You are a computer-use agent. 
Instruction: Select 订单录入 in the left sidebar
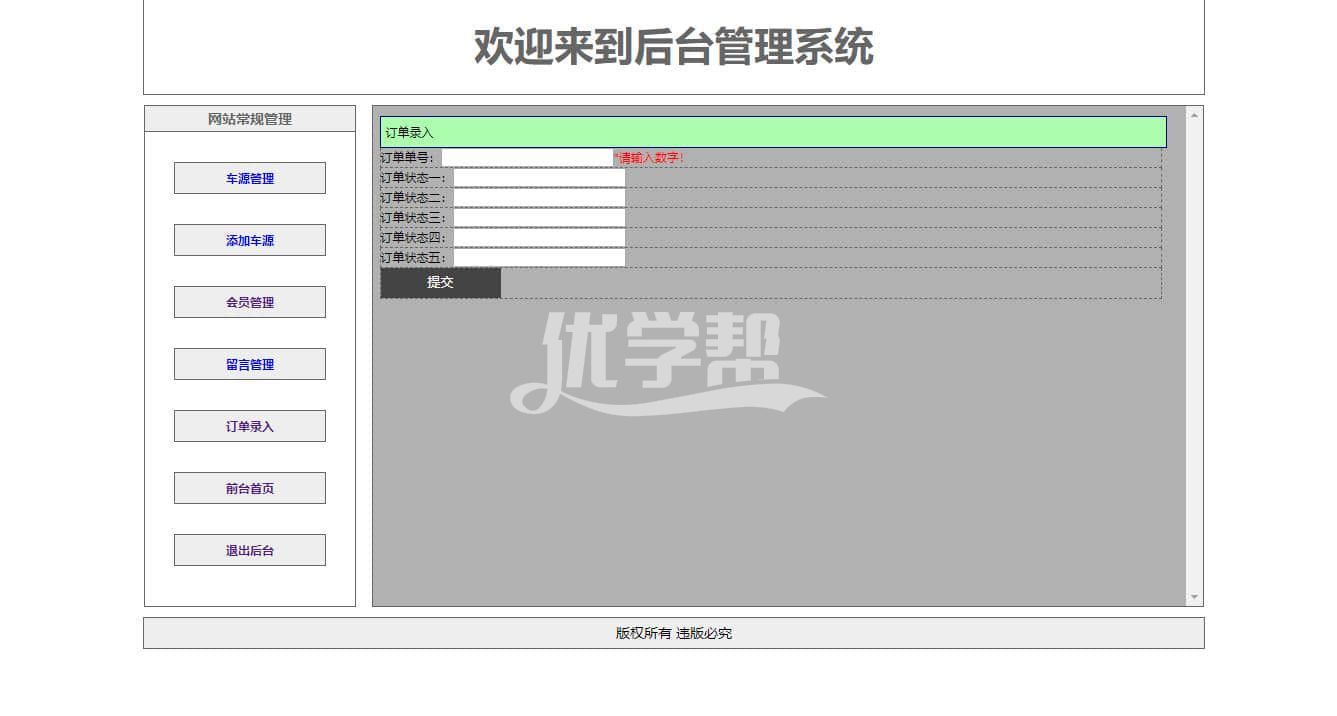249,426
